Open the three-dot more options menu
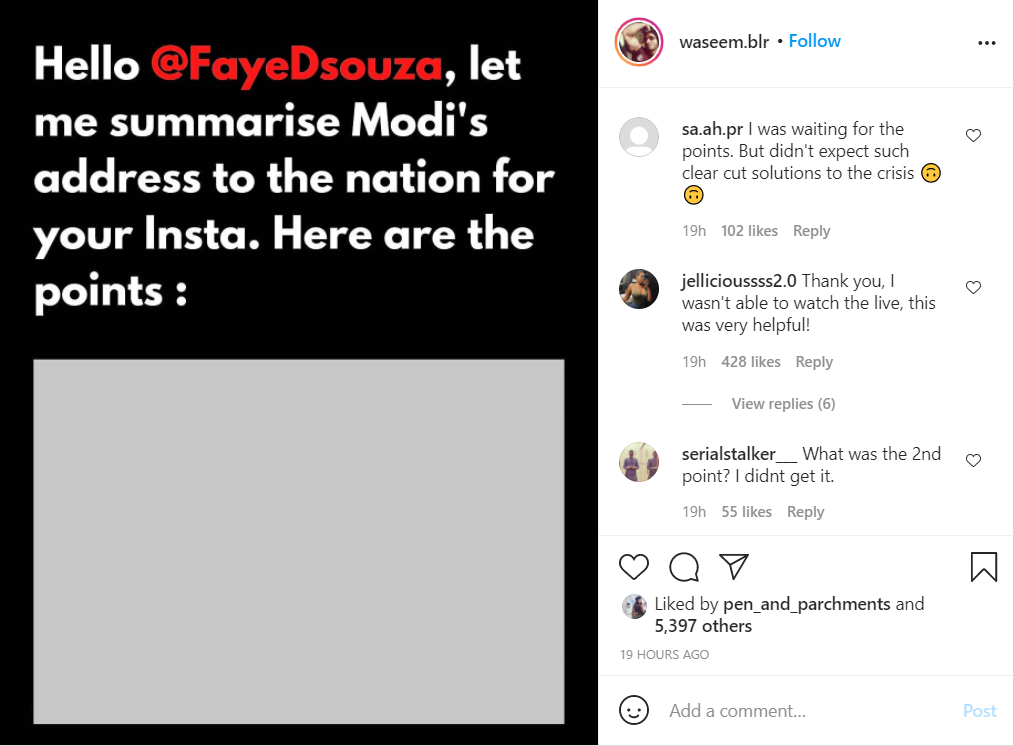Screen dimensions: 1013x746 (x=986, y=43)
